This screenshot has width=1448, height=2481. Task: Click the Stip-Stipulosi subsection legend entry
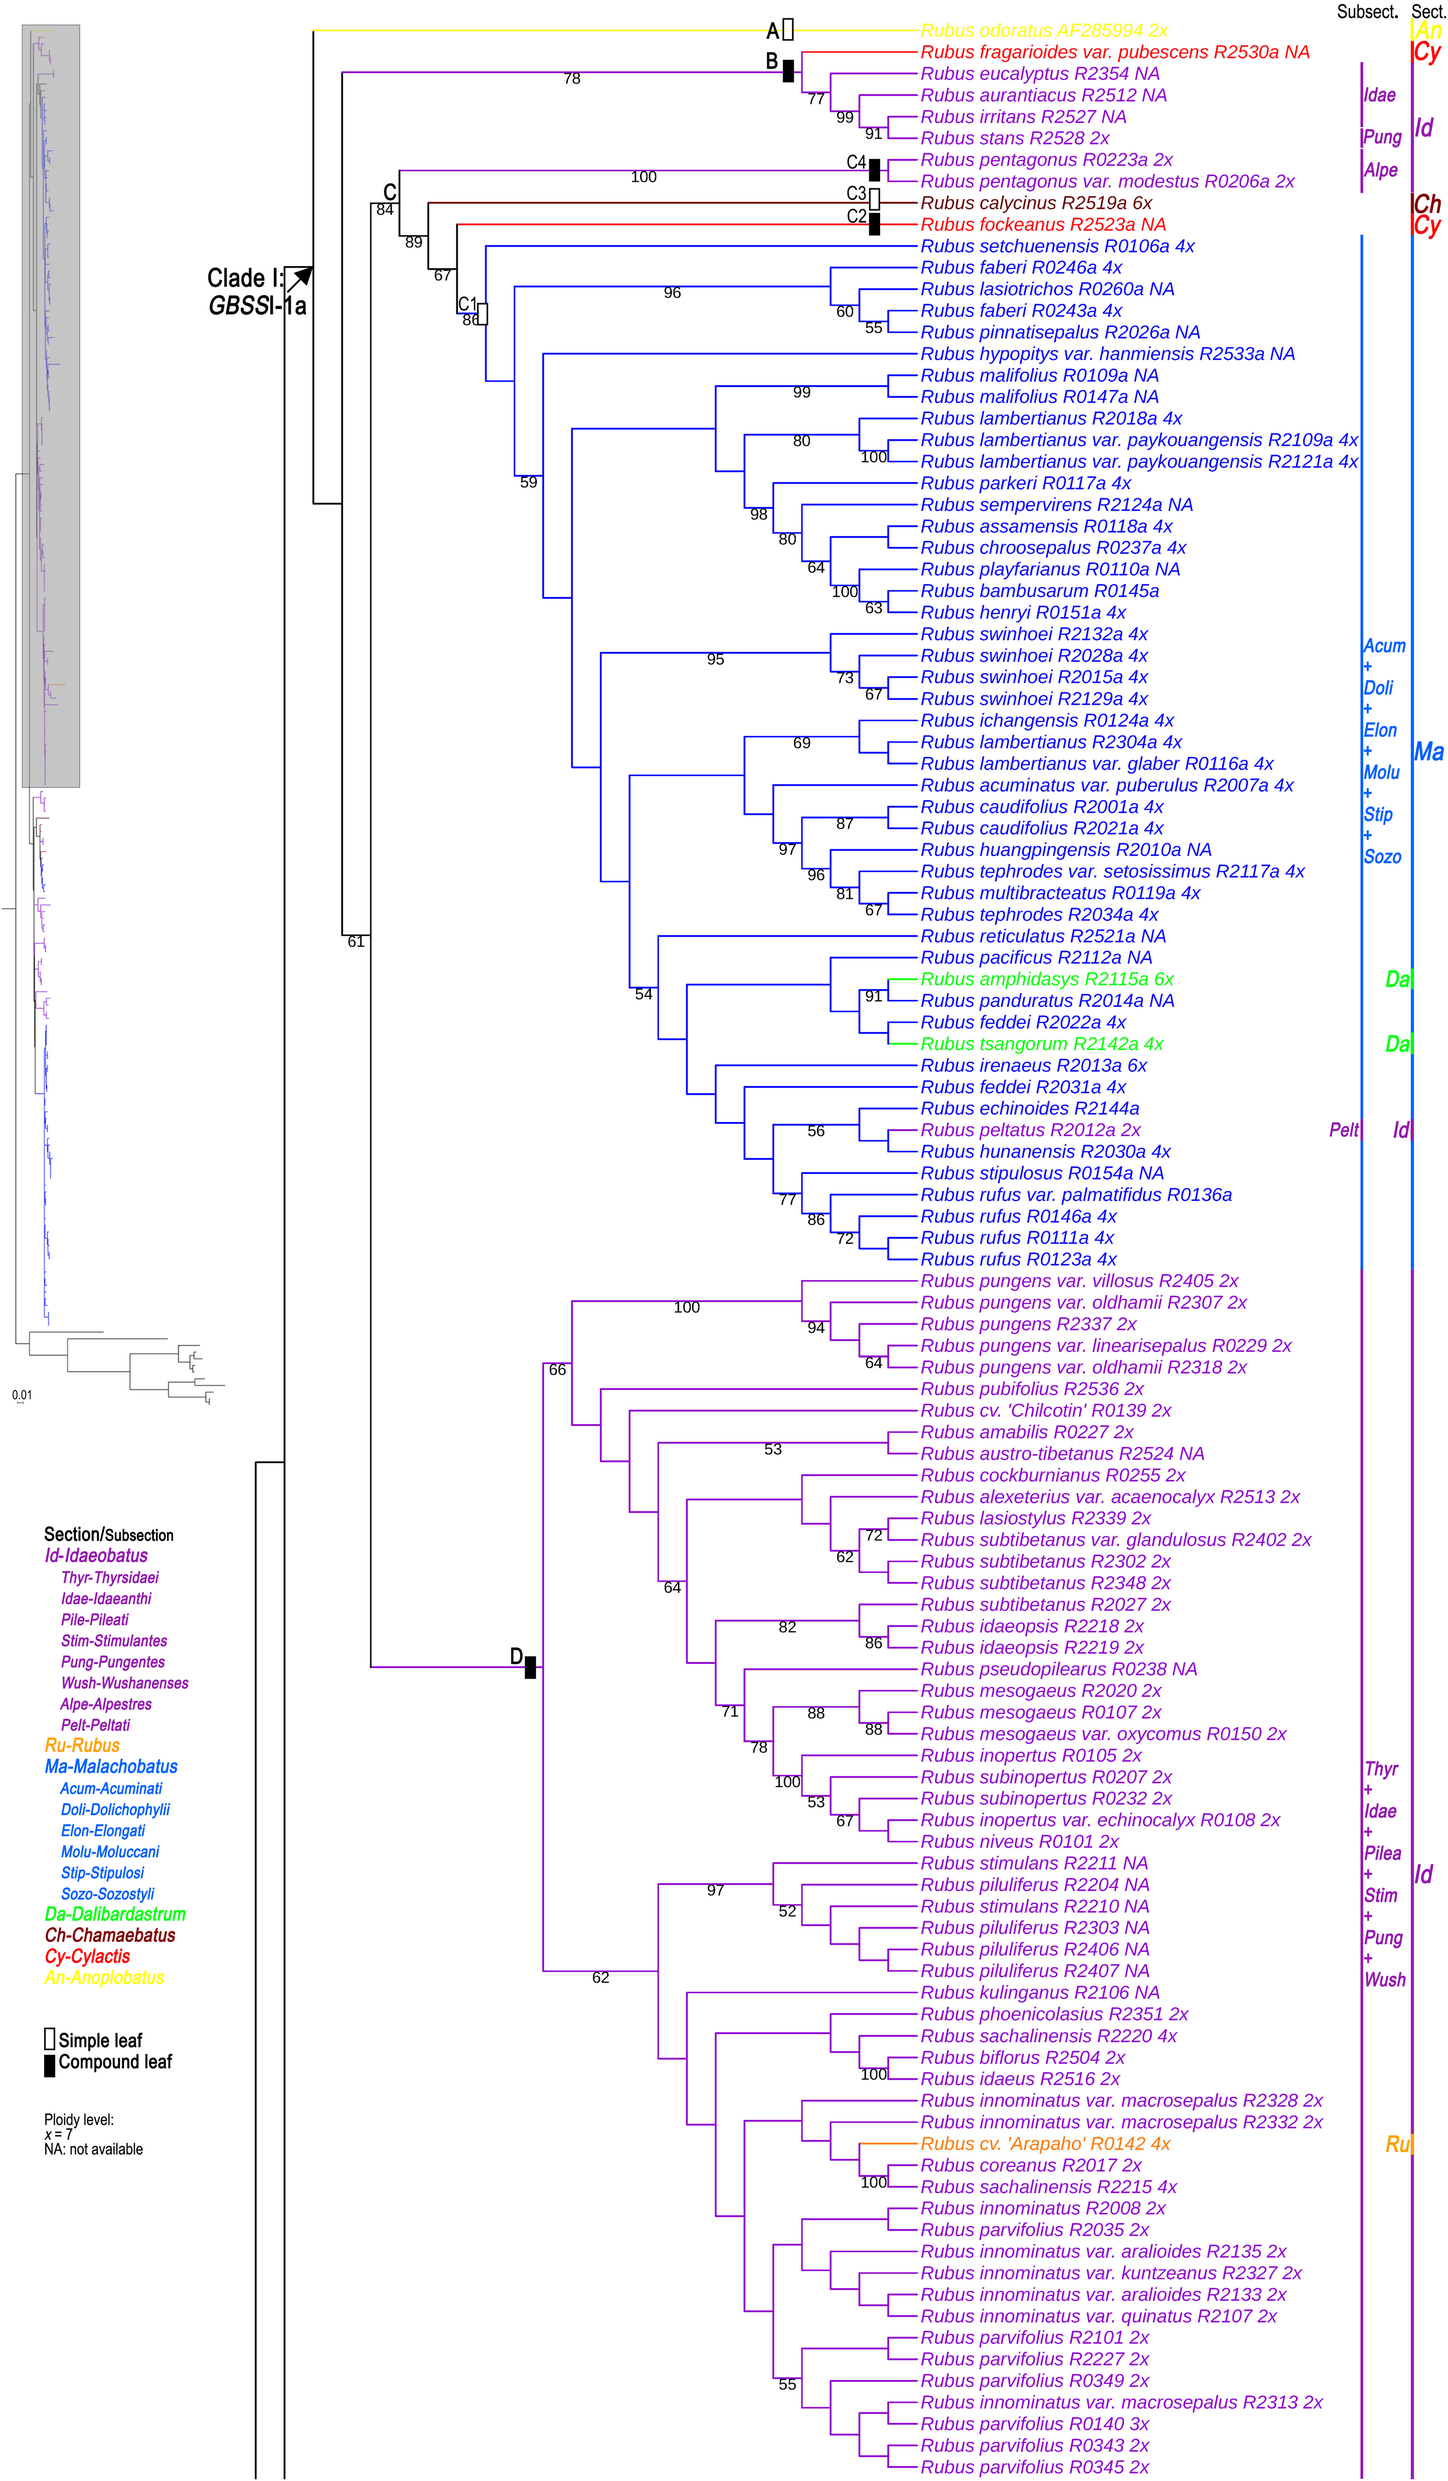pos(102,1873)
